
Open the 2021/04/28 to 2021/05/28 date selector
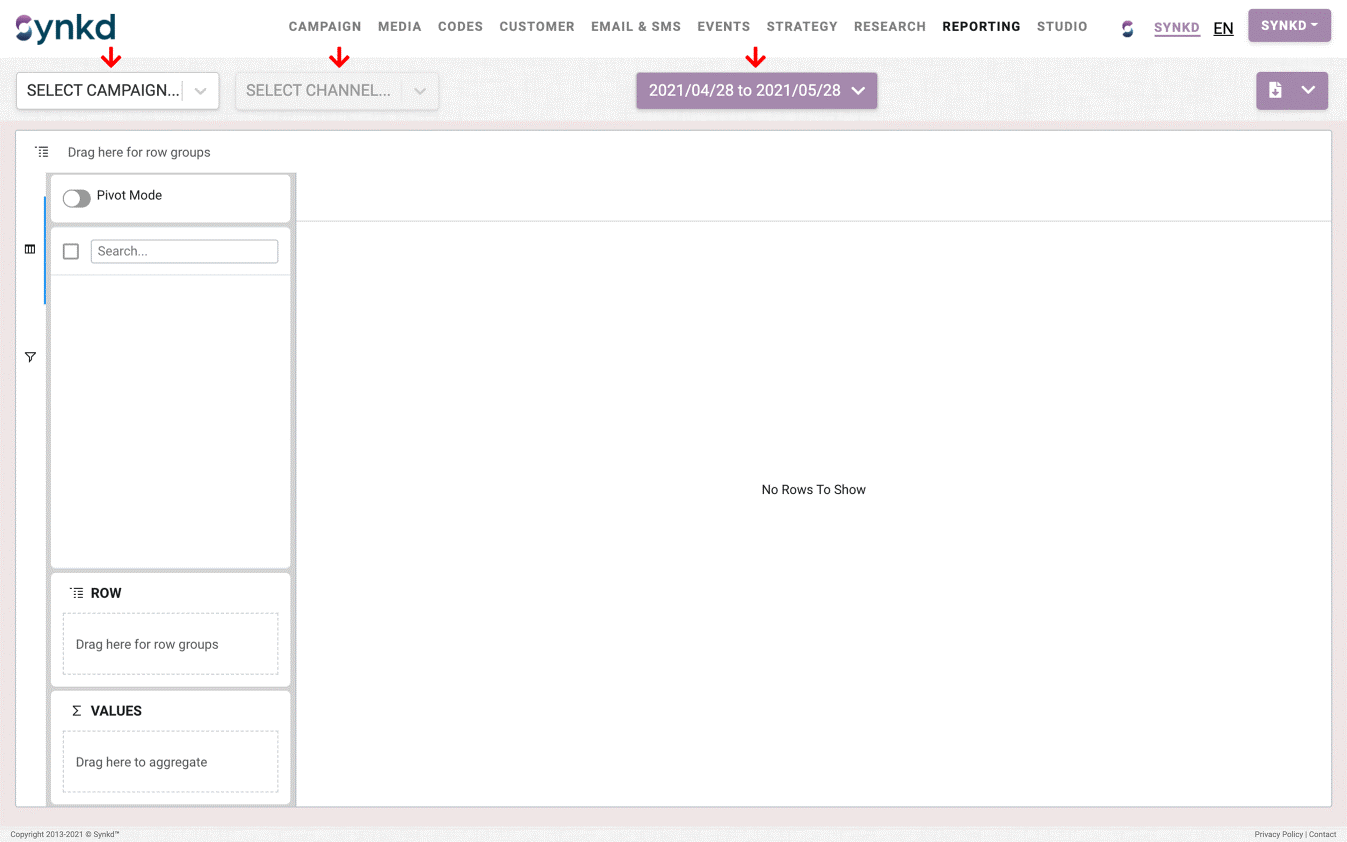click(756, 90)
